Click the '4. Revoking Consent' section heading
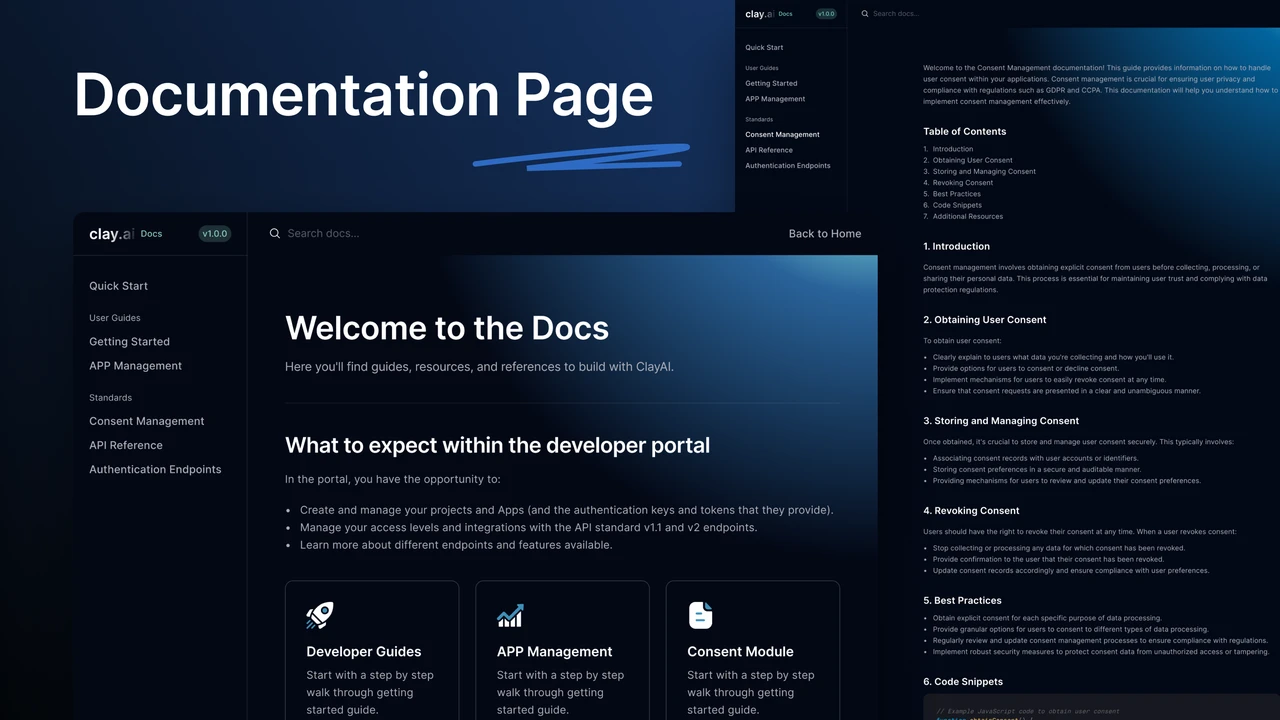The image size is (1280, 720). tap(971, 511)
